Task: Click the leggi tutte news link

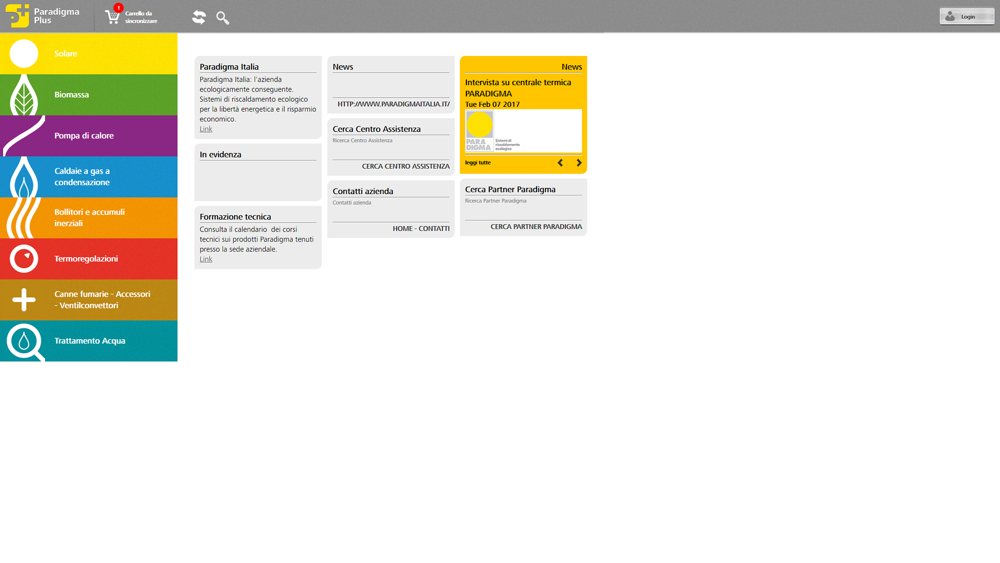Action: click(x=478, y=163)
